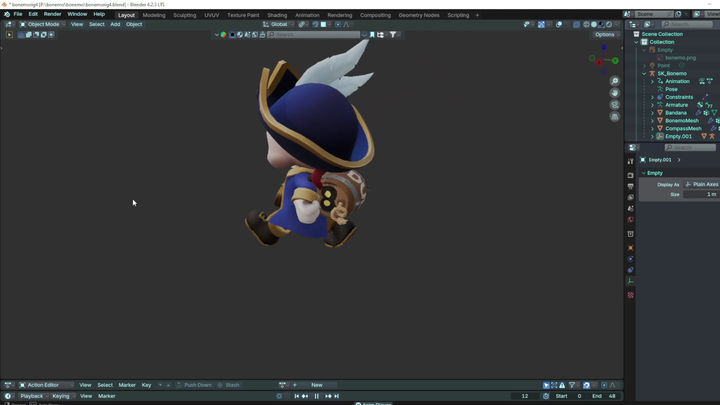Expand the Constraints item in outliner
Viewport: 720px width, 405px height.
point(652,97)
